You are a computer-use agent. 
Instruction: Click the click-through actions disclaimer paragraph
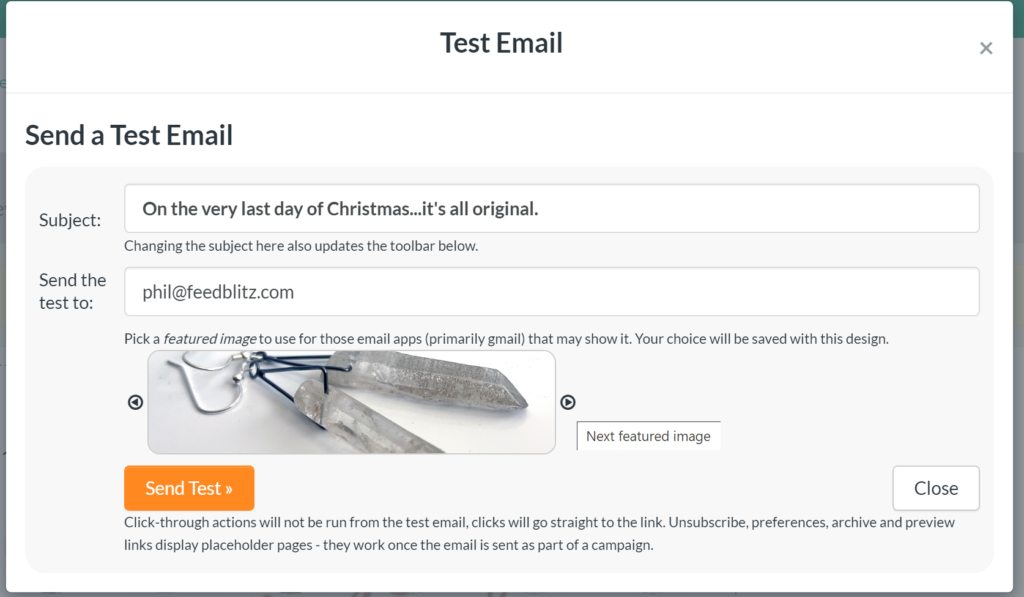[539, 534]
